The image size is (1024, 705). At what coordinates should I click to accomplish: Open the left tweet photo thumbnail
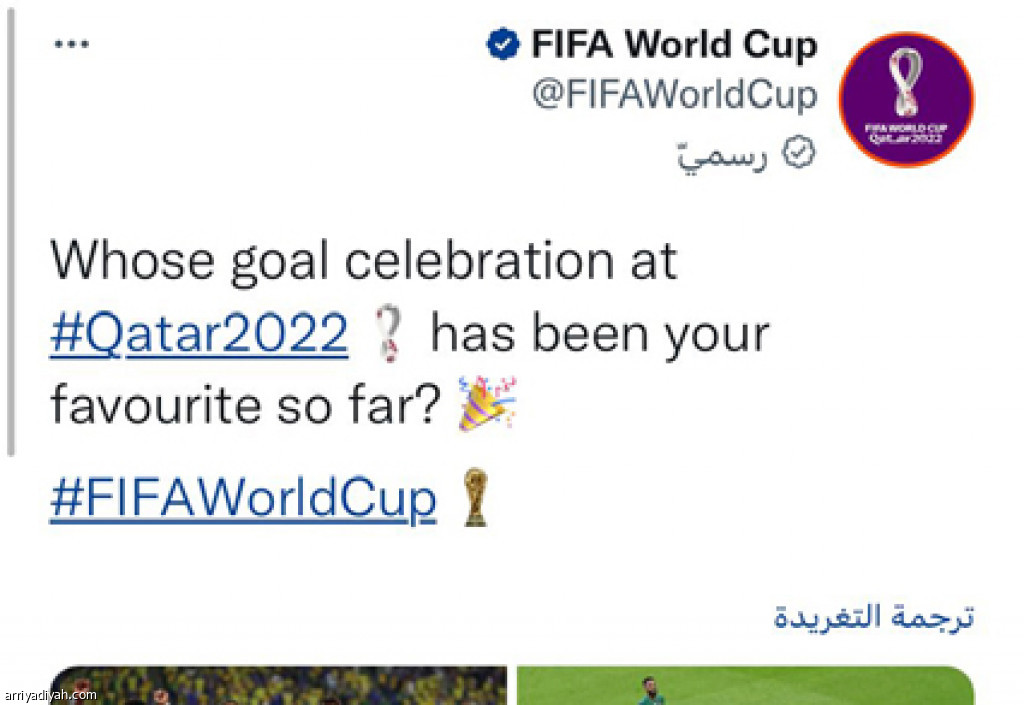(x=278, y=685)
